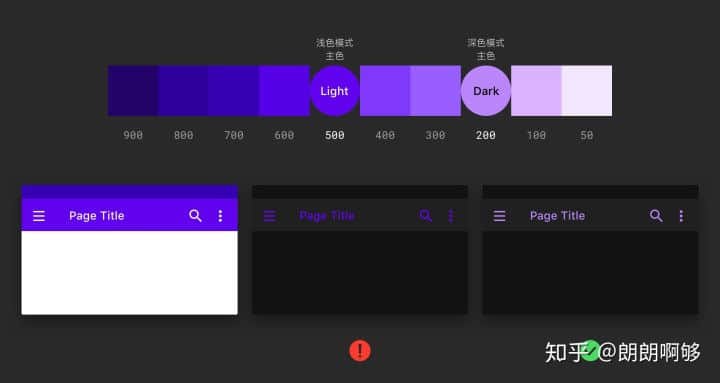Viewport: 720px width, 383px height.
Task: Click Page Title in middle dark app bar
Action: pos(327,216)
